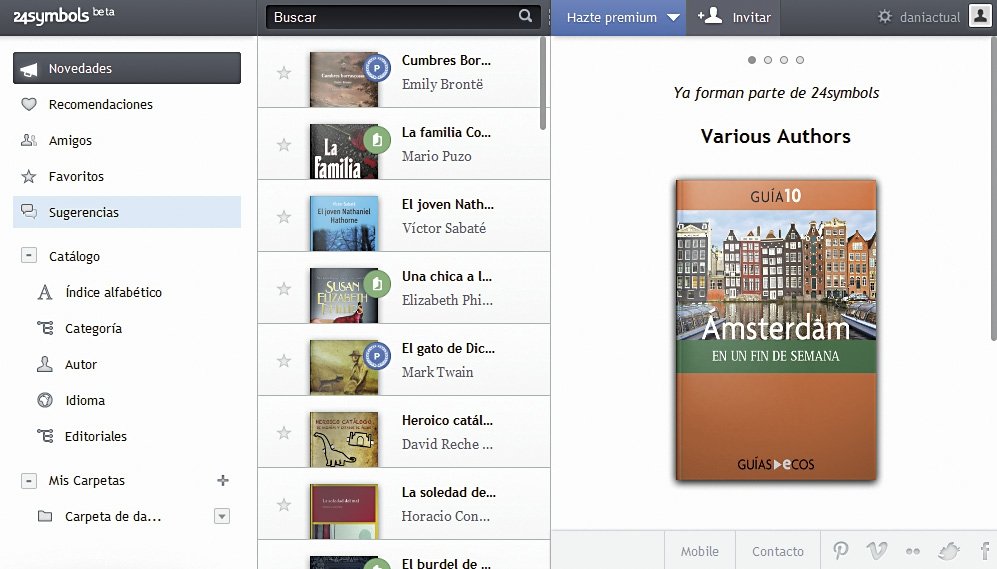This screenshot has height=569, width=997.
Task: Favorite La familia Co... with star
Action: coord(284,144)
